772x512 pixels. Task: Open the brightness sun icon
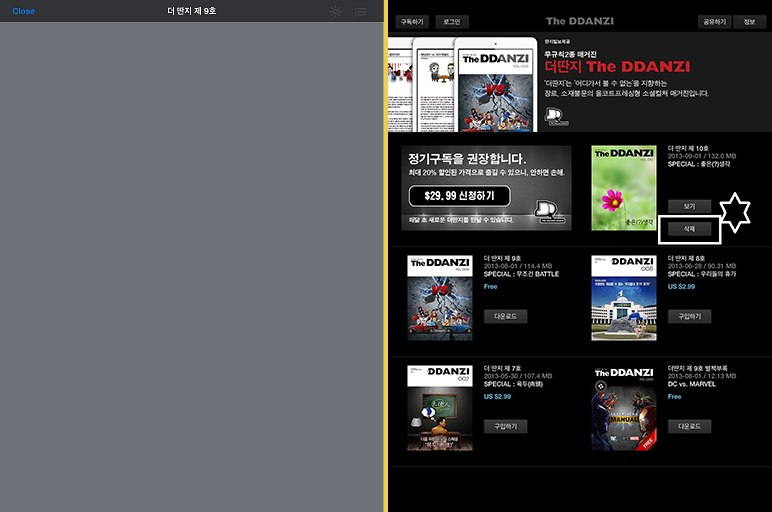click(x=335, y=11)
